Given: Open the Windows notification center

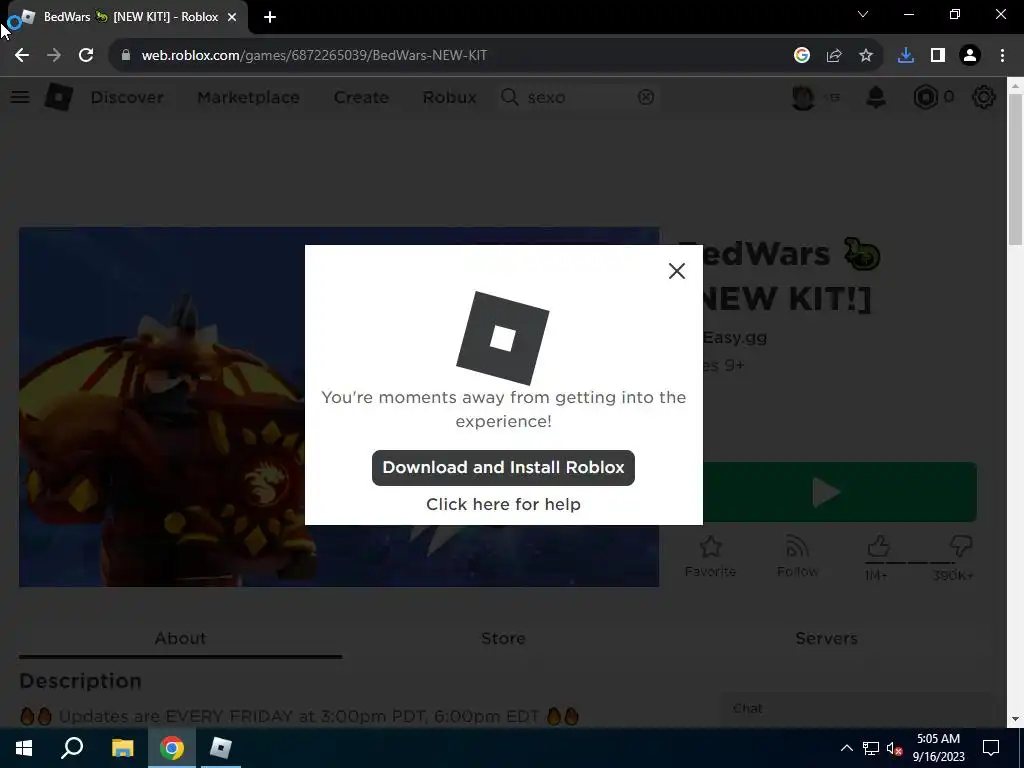Looking at the screenshot, I should [991, 748].
